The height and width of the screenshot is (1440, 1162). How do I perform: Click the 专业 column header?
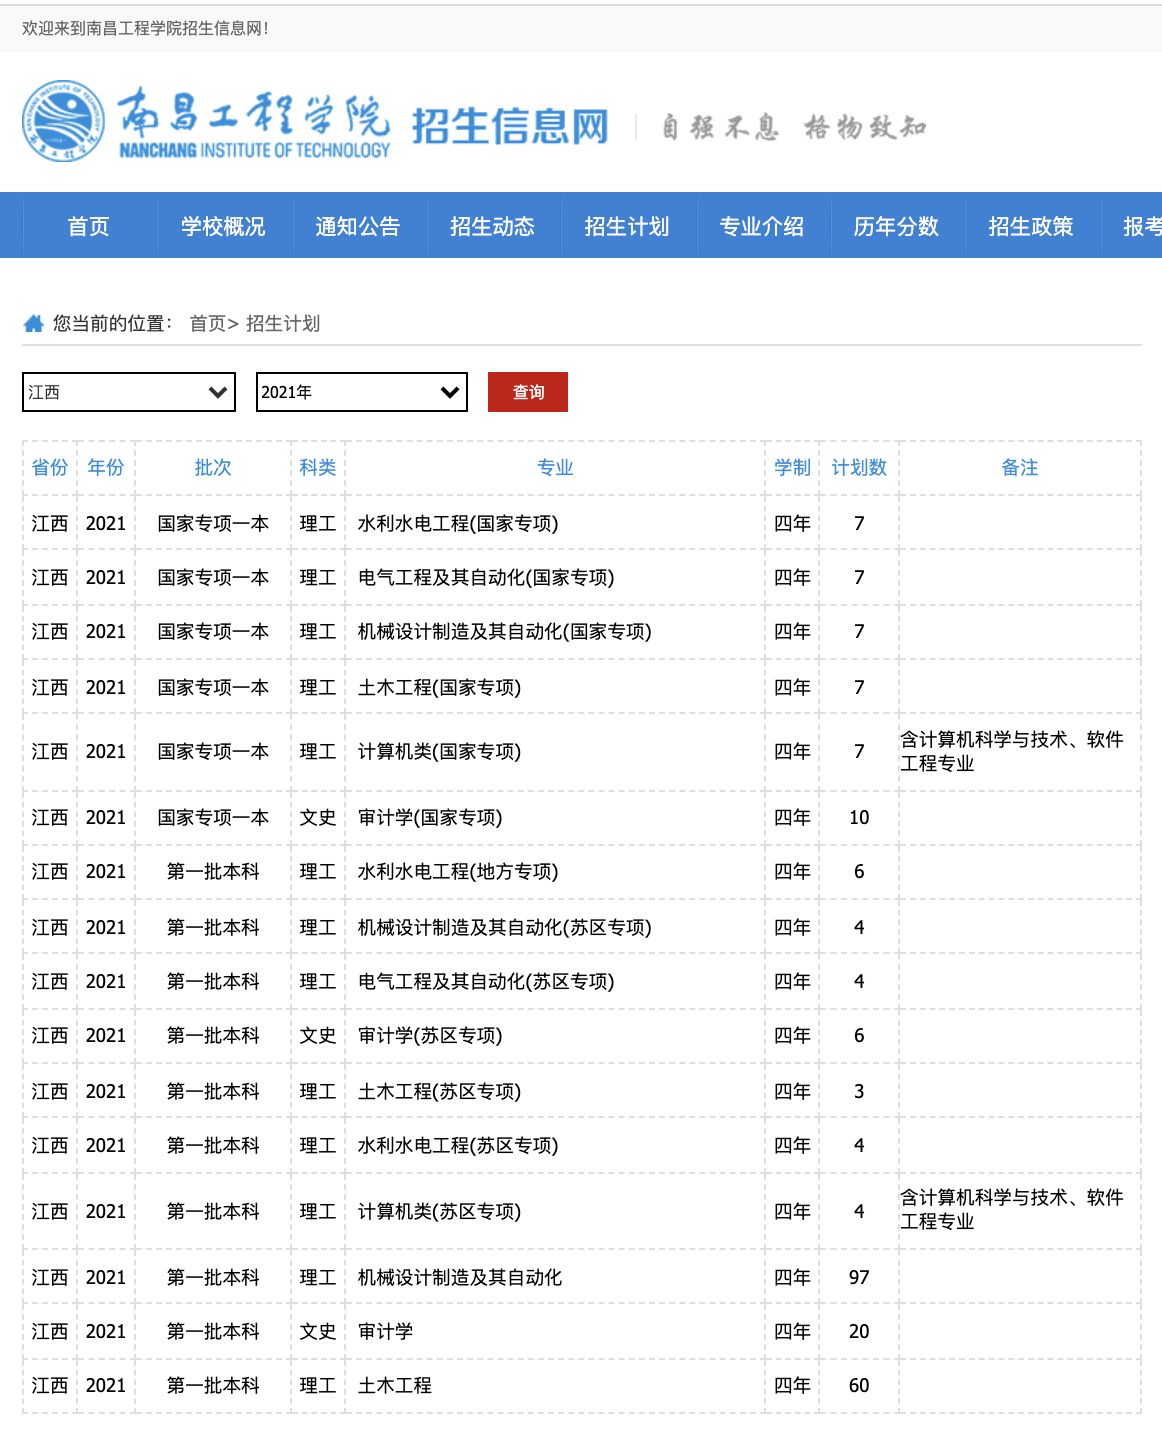[555, 467]
